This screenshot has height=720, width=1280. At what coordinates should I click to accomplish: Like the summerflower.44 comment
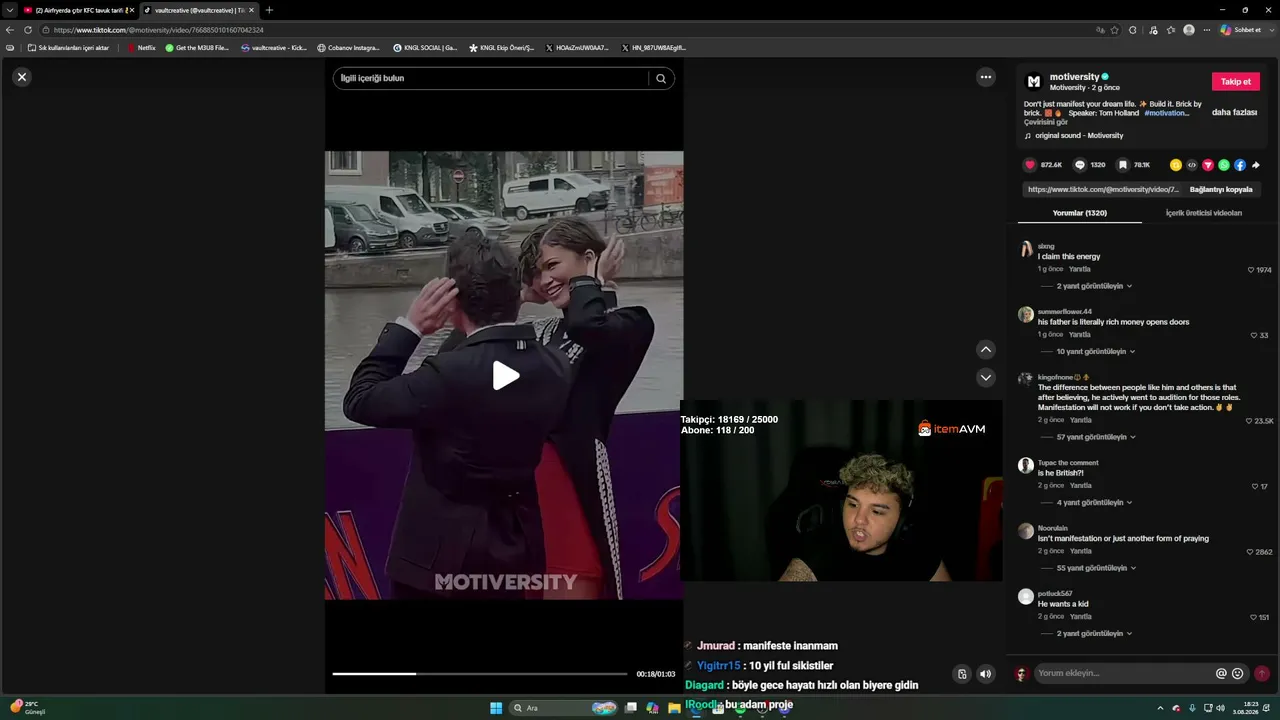1254,335
